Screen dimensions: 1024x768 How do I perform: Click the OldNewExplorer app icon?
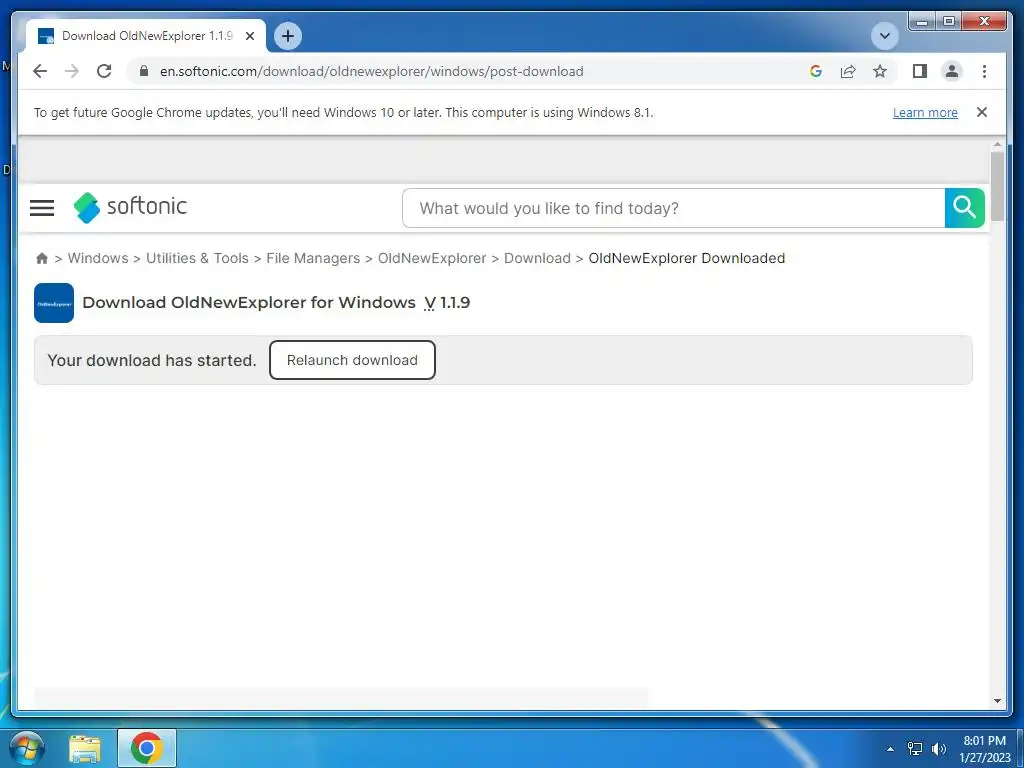[x=54, y=303]
